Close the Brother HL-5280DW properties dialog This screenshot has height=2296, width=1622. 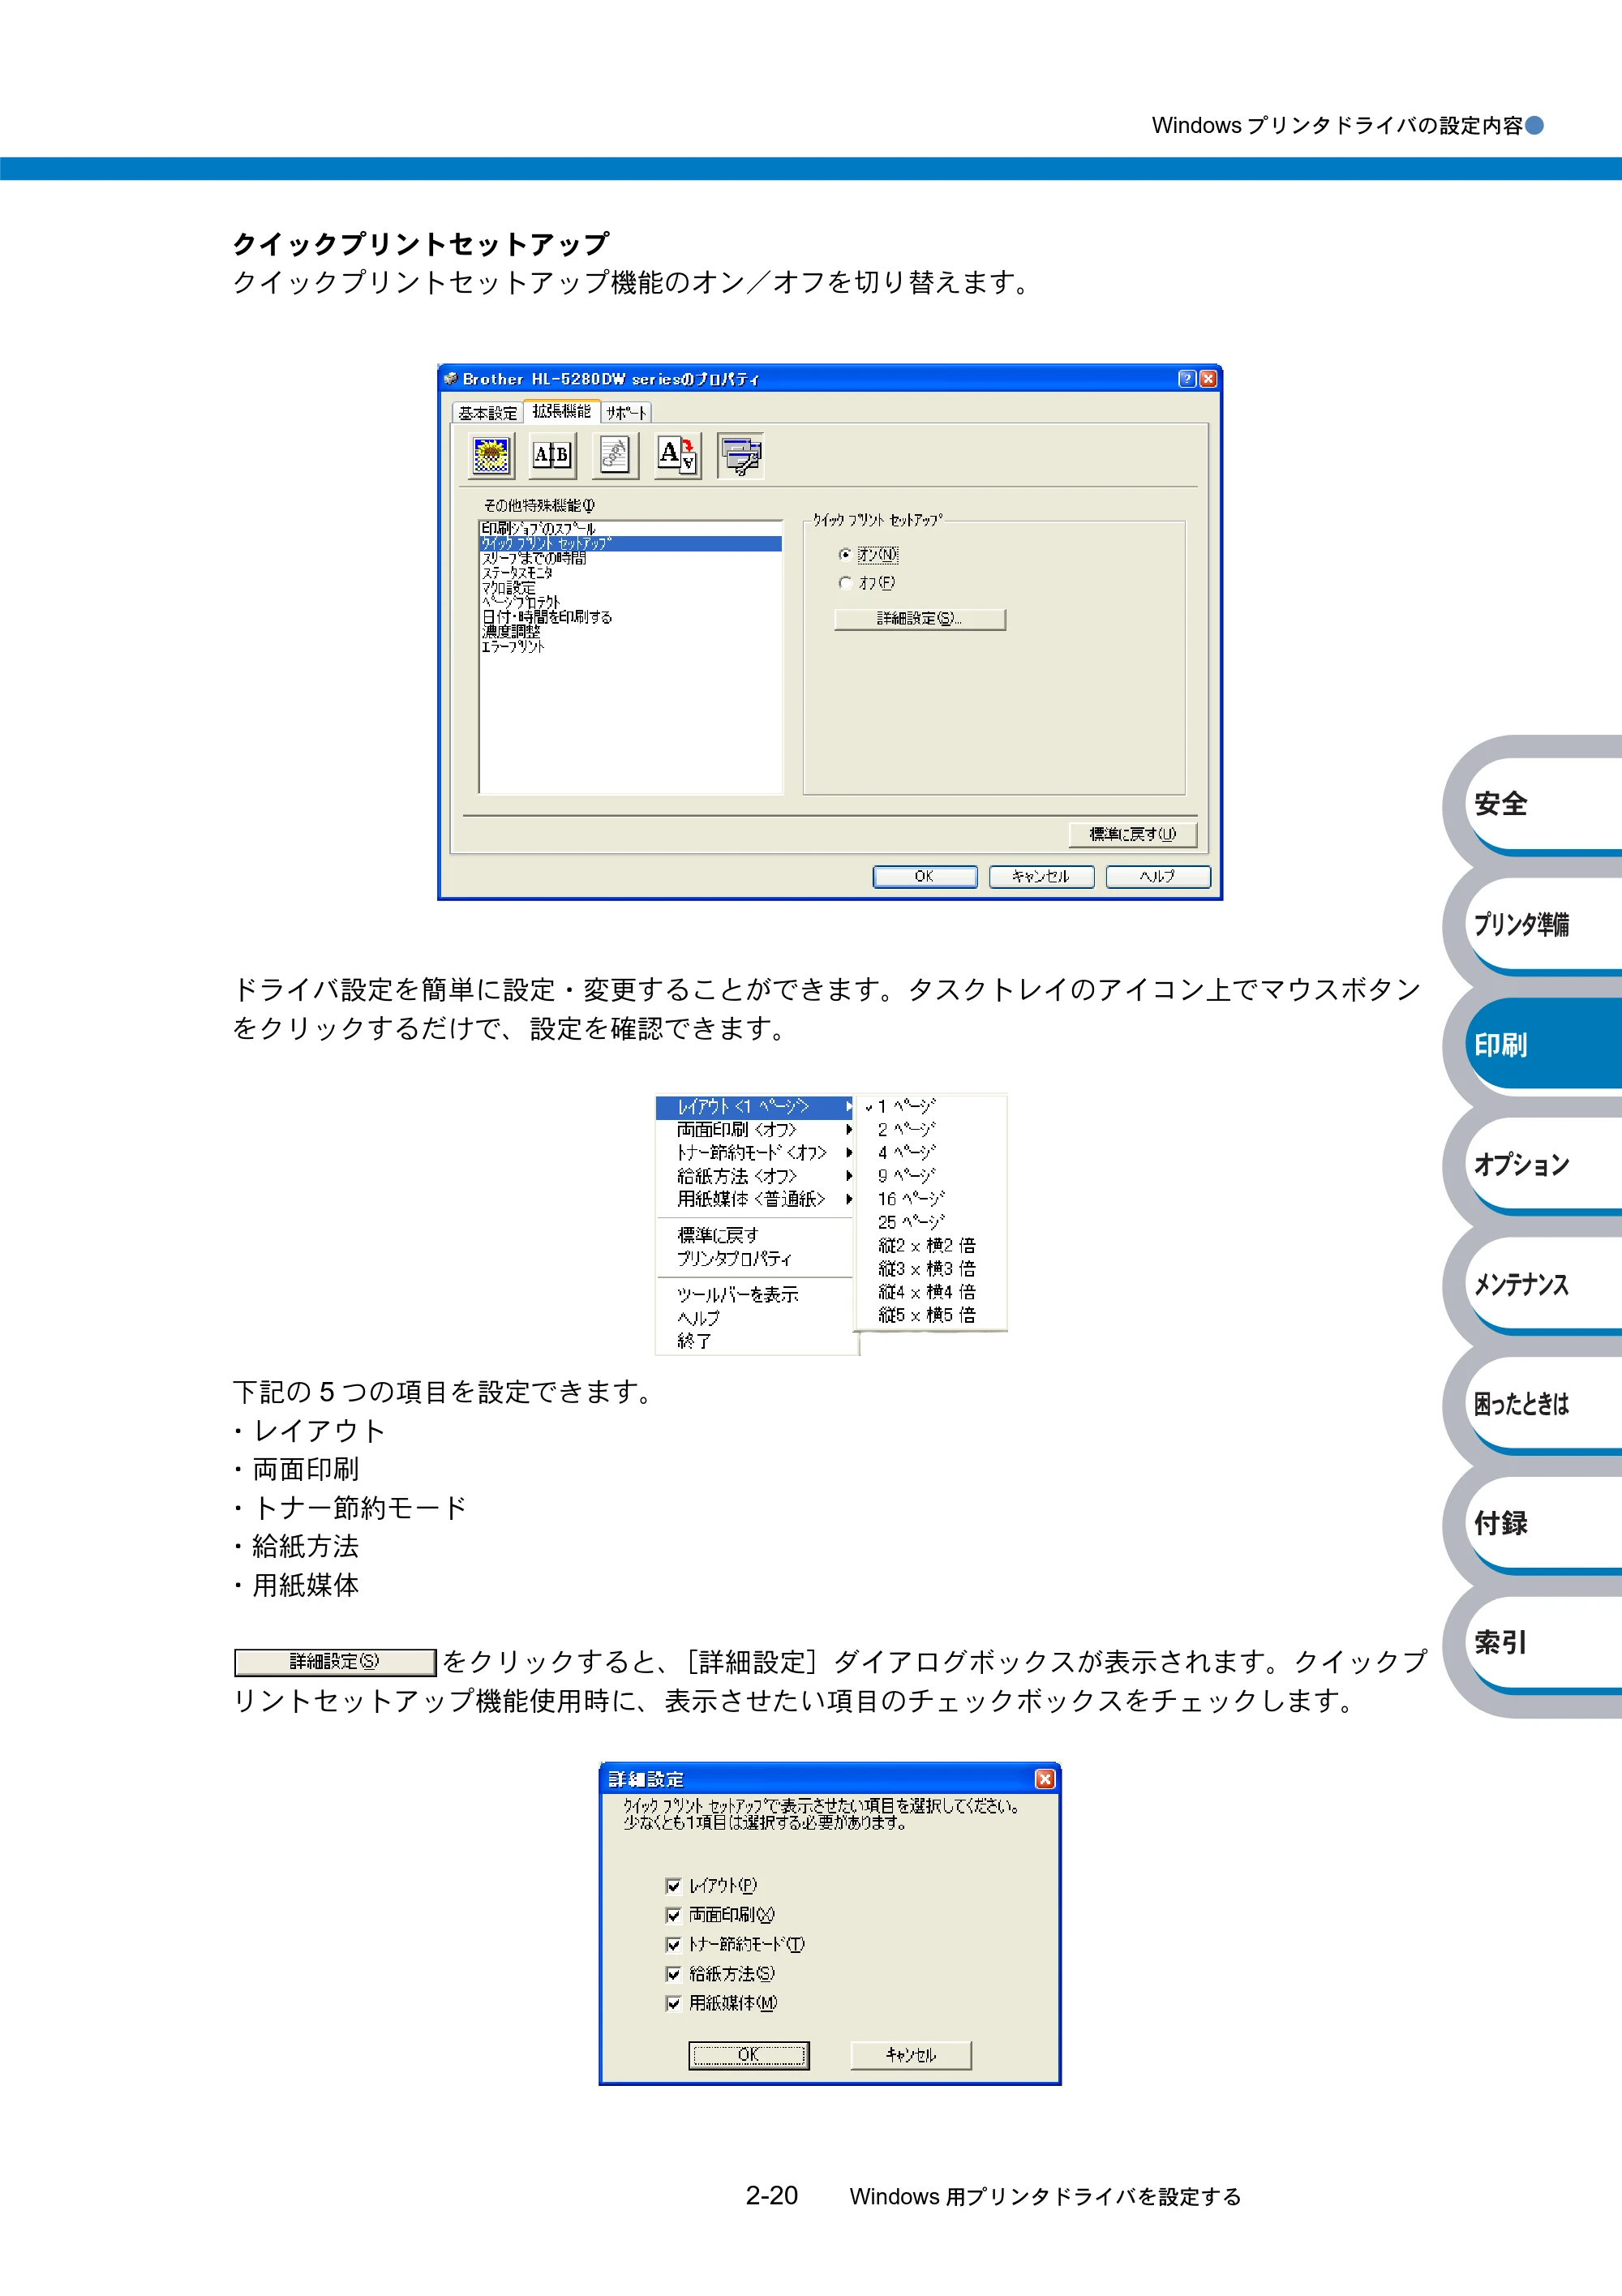1208,379
